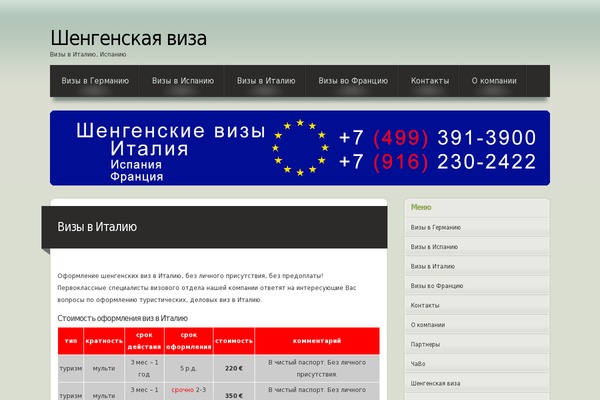600x400 pixels.
Task: Click 'Испания' text in the blue banner
Action: [x=136, y=165]
